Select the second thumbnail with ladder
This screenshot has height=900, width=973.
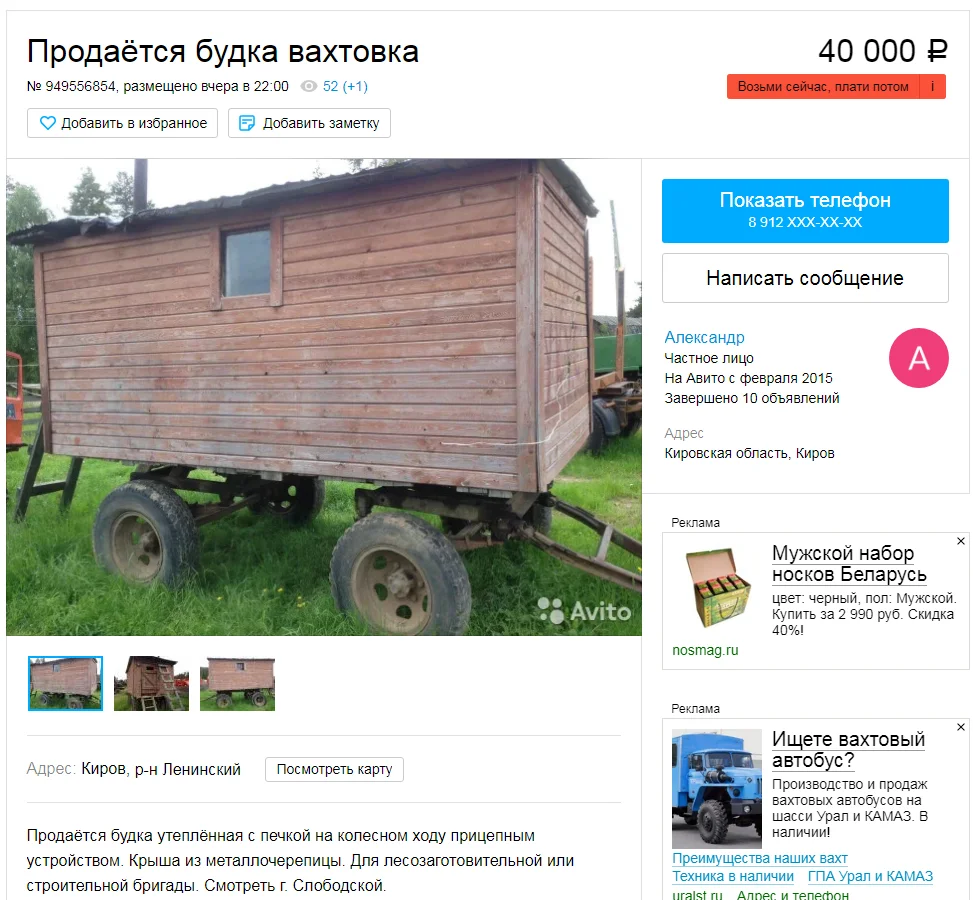[151, 683]
